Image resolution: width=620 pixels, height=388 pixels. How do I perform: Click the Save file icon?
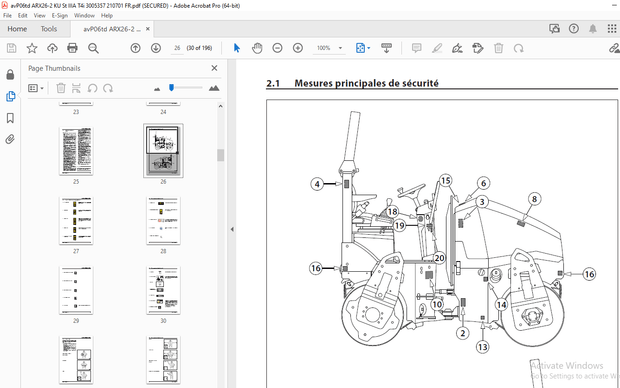(11, 48)
